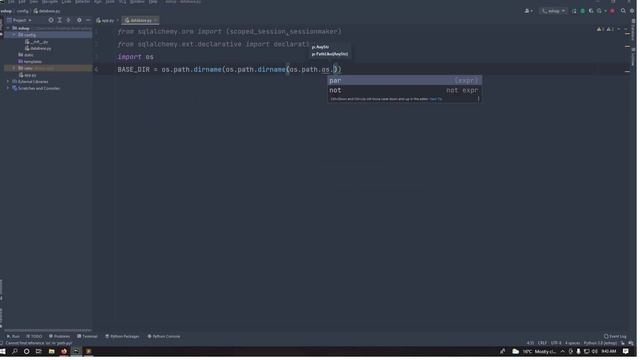Open the TODO tool window
The image size is (640, 360).
pyautogui.click(x=34, y=337)
